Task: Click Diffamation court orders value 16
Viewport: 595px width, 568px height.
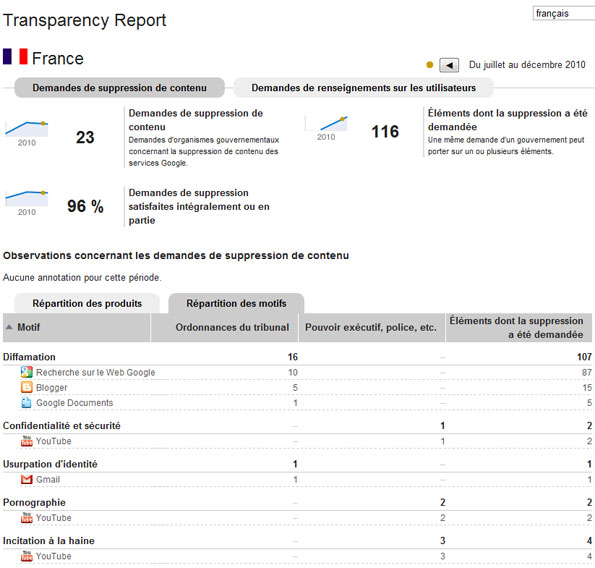Action: [293, 357]
